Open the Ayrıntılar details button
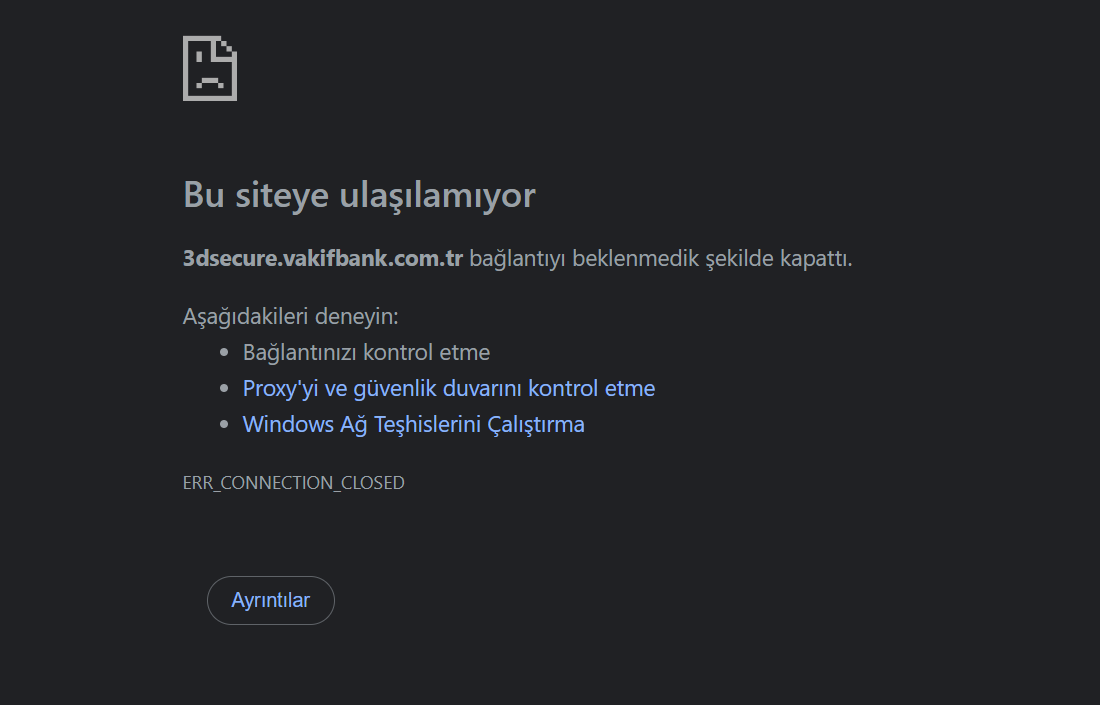1100x705 pixels. [270, 600]
